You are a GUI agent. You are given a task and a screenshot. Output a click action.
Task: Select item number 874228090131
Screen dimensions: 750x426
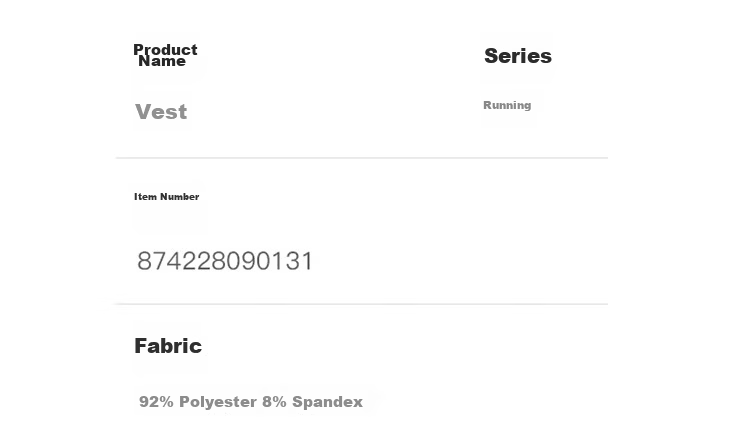(225, 261)
